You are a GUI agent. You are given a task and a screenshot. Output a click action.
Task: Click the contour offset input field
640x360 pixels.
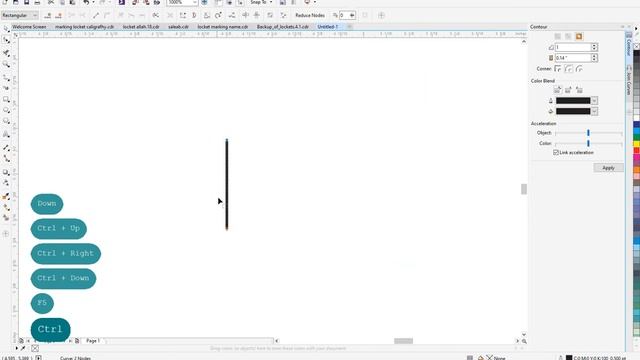(x=573, y=58)
